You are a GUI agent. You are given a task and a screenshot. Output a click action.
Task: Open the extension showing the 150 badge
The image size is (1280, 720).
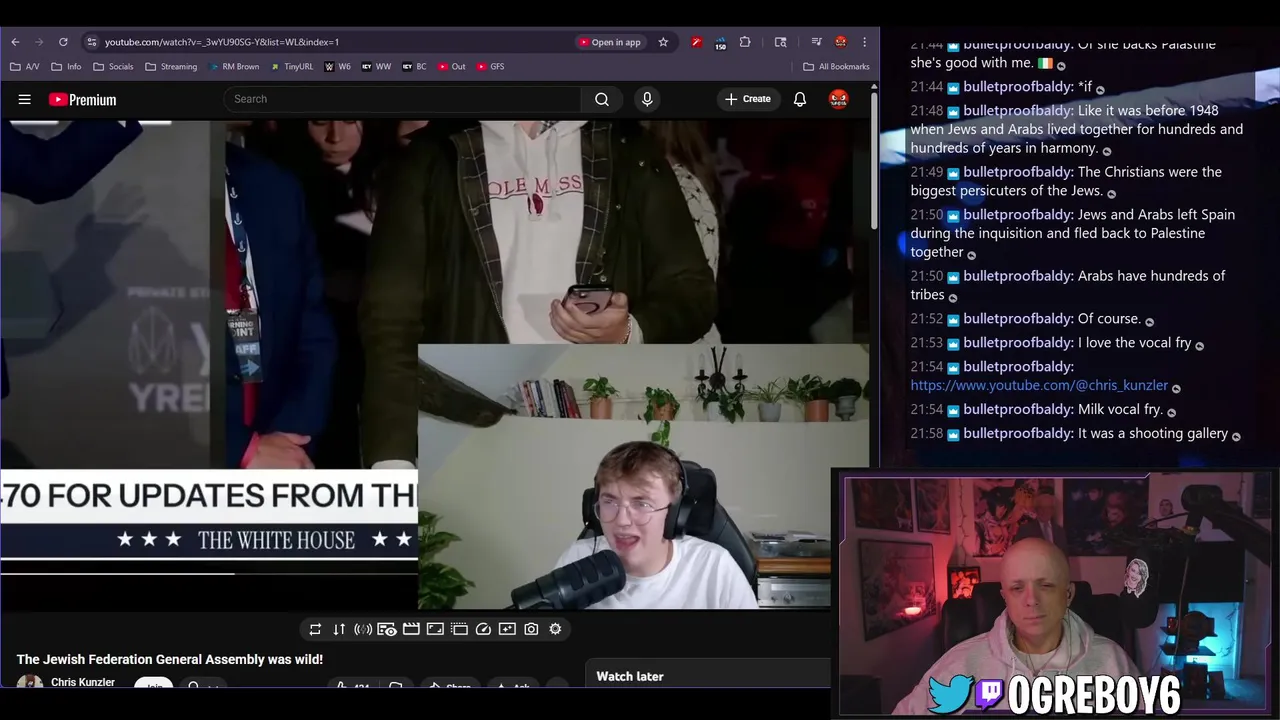[720, 43]
